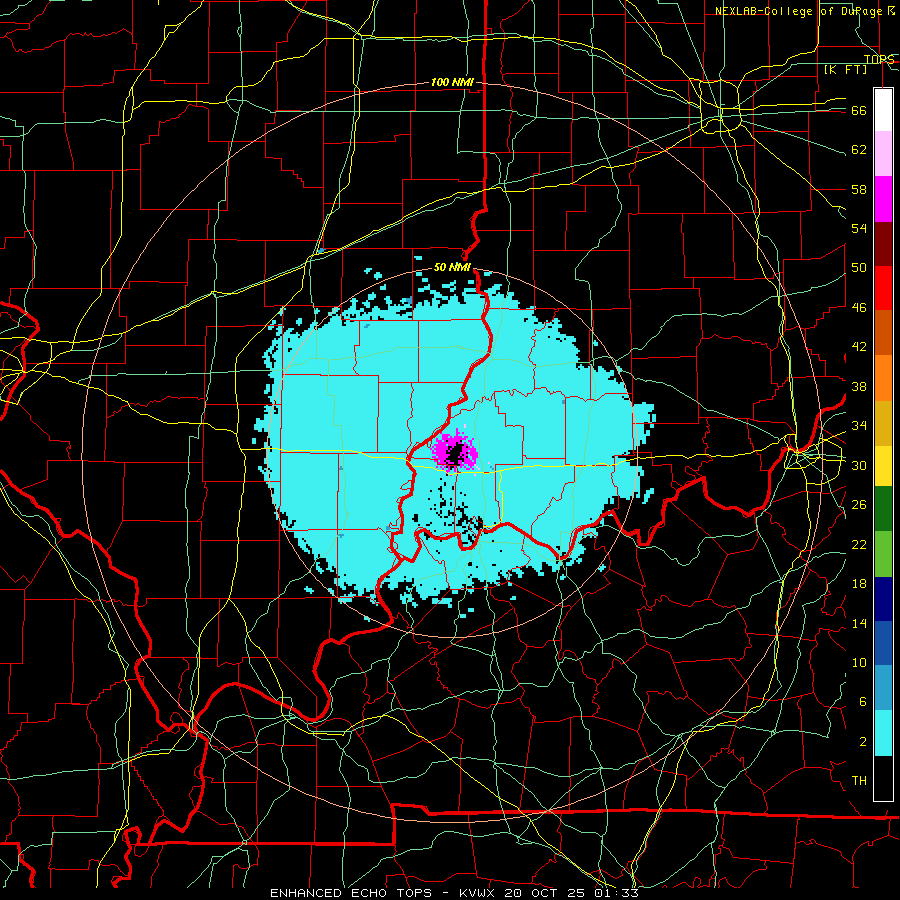Click the "22" legend value
Image resolution: width=900 pixels, height=900 pixels.
[859, 545]
